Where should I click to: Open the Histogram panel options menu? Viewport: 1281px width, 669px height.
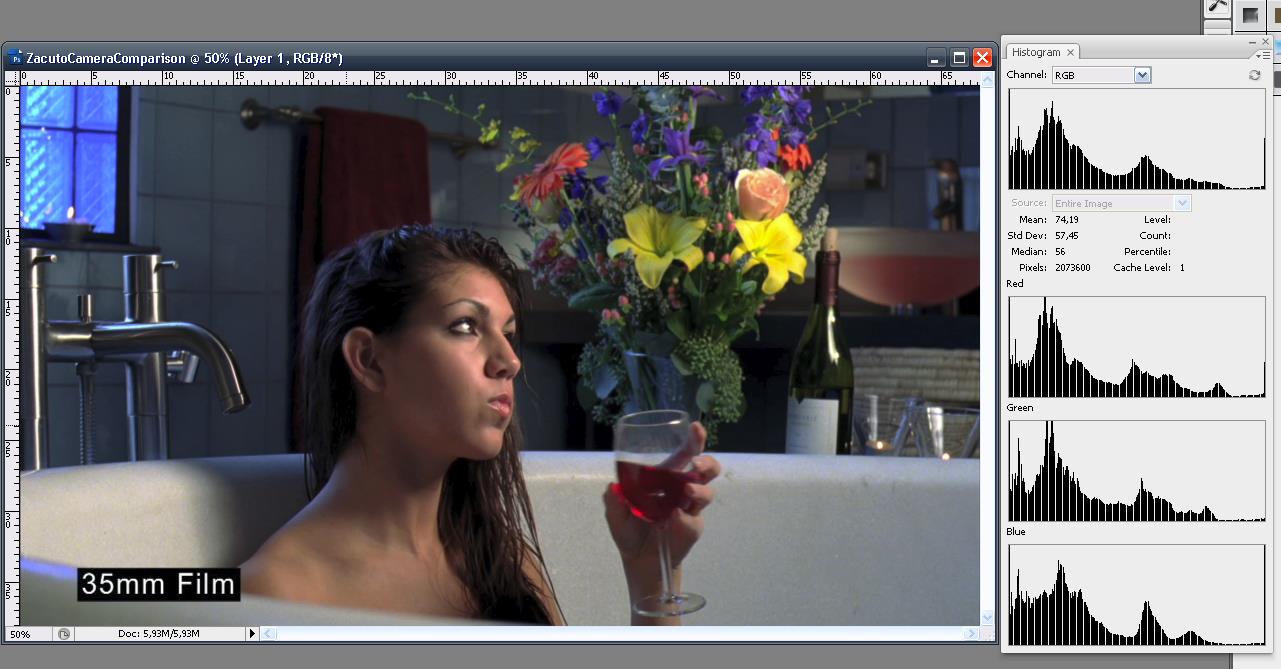[x=1263, y=55]
